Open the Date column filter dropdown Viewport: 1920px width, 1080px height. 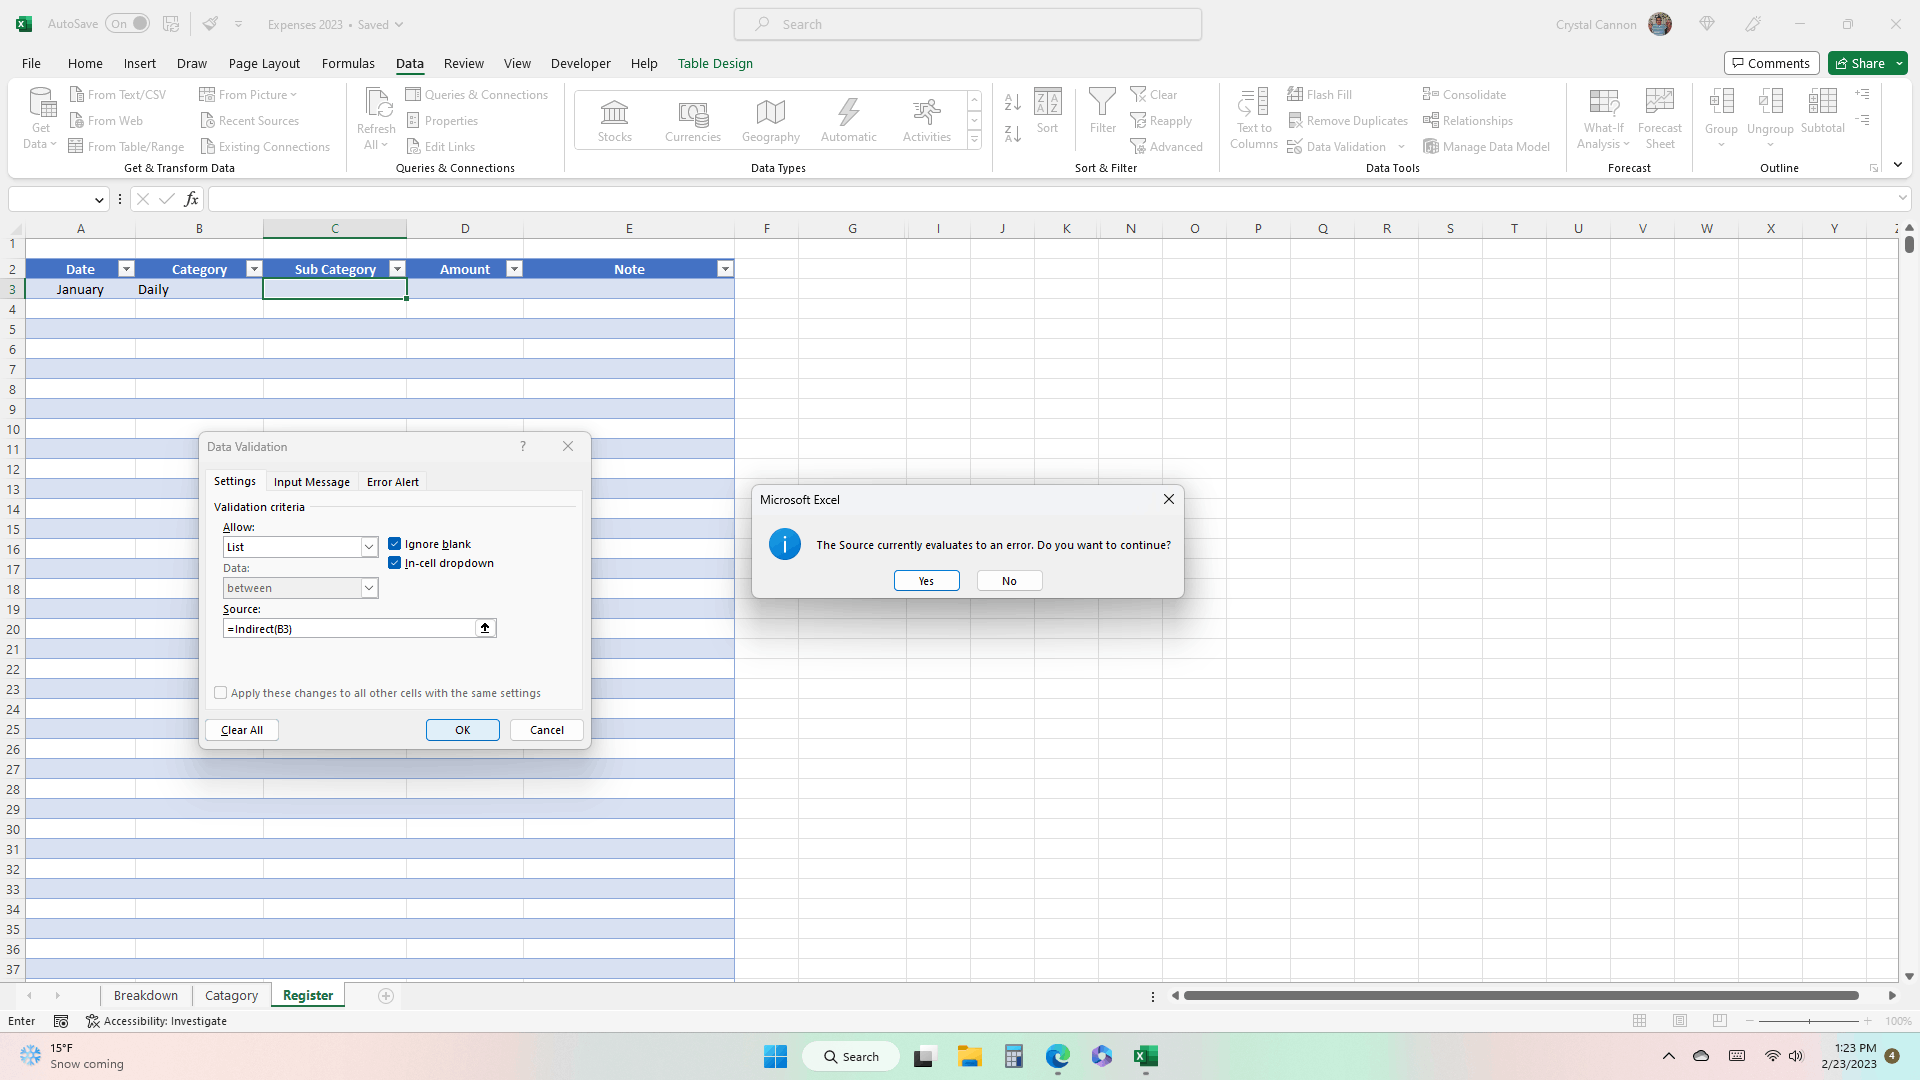click(x=125, y=268)
